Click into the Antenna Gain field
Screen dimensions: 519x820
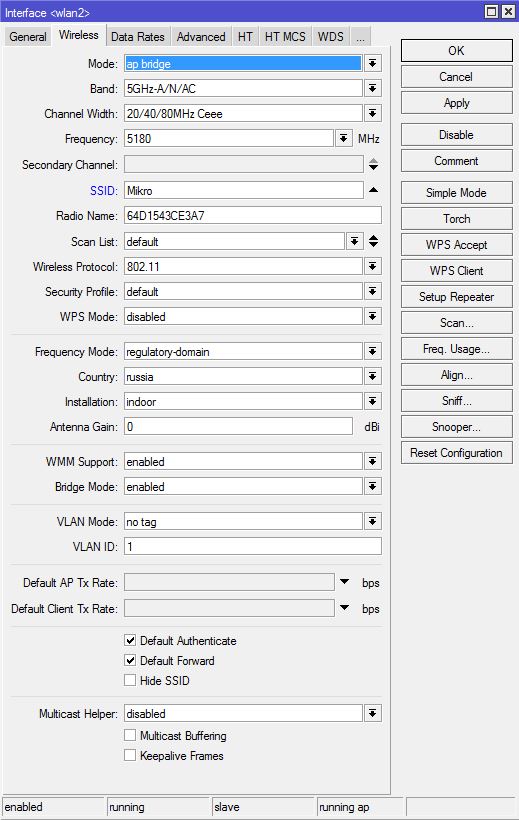coord(238,427)
